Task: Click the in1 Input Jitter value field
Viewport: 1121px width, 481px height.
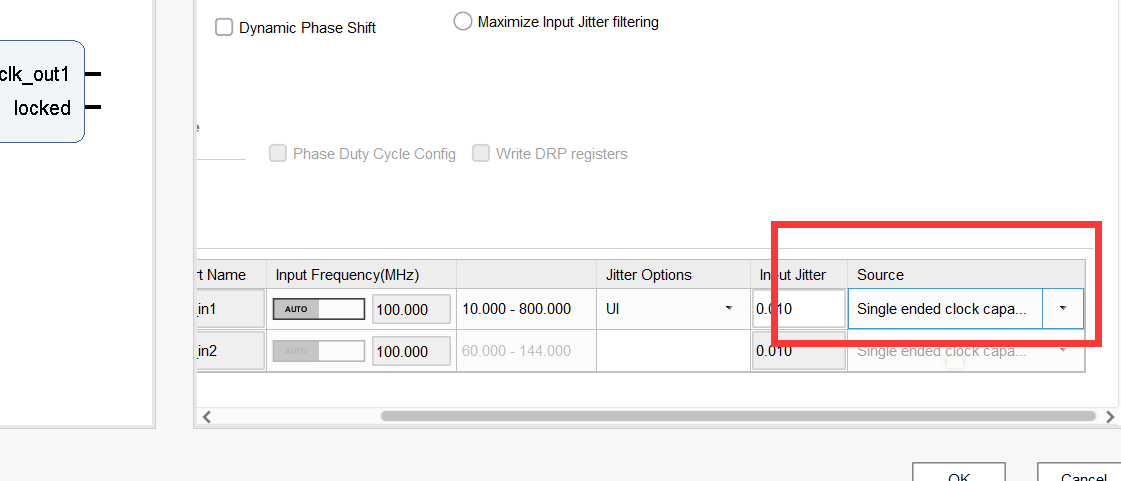Action: point(798,309)
